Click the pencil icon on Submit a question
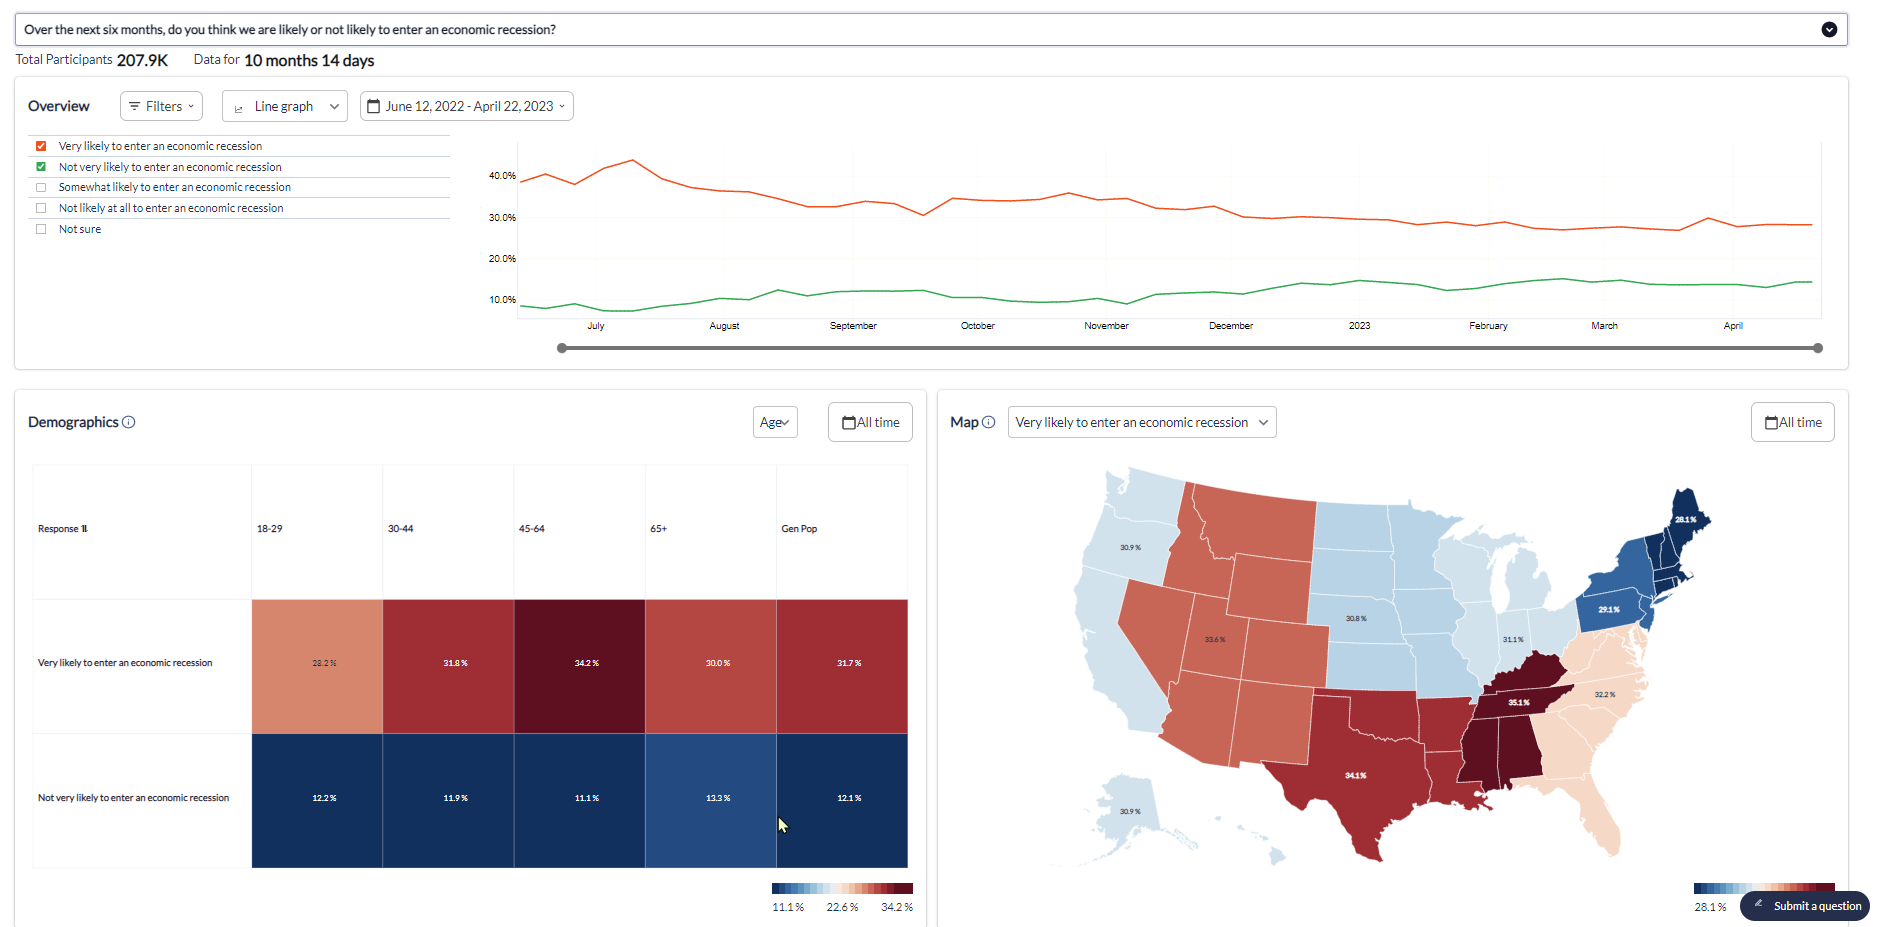 coord(1759,905)
